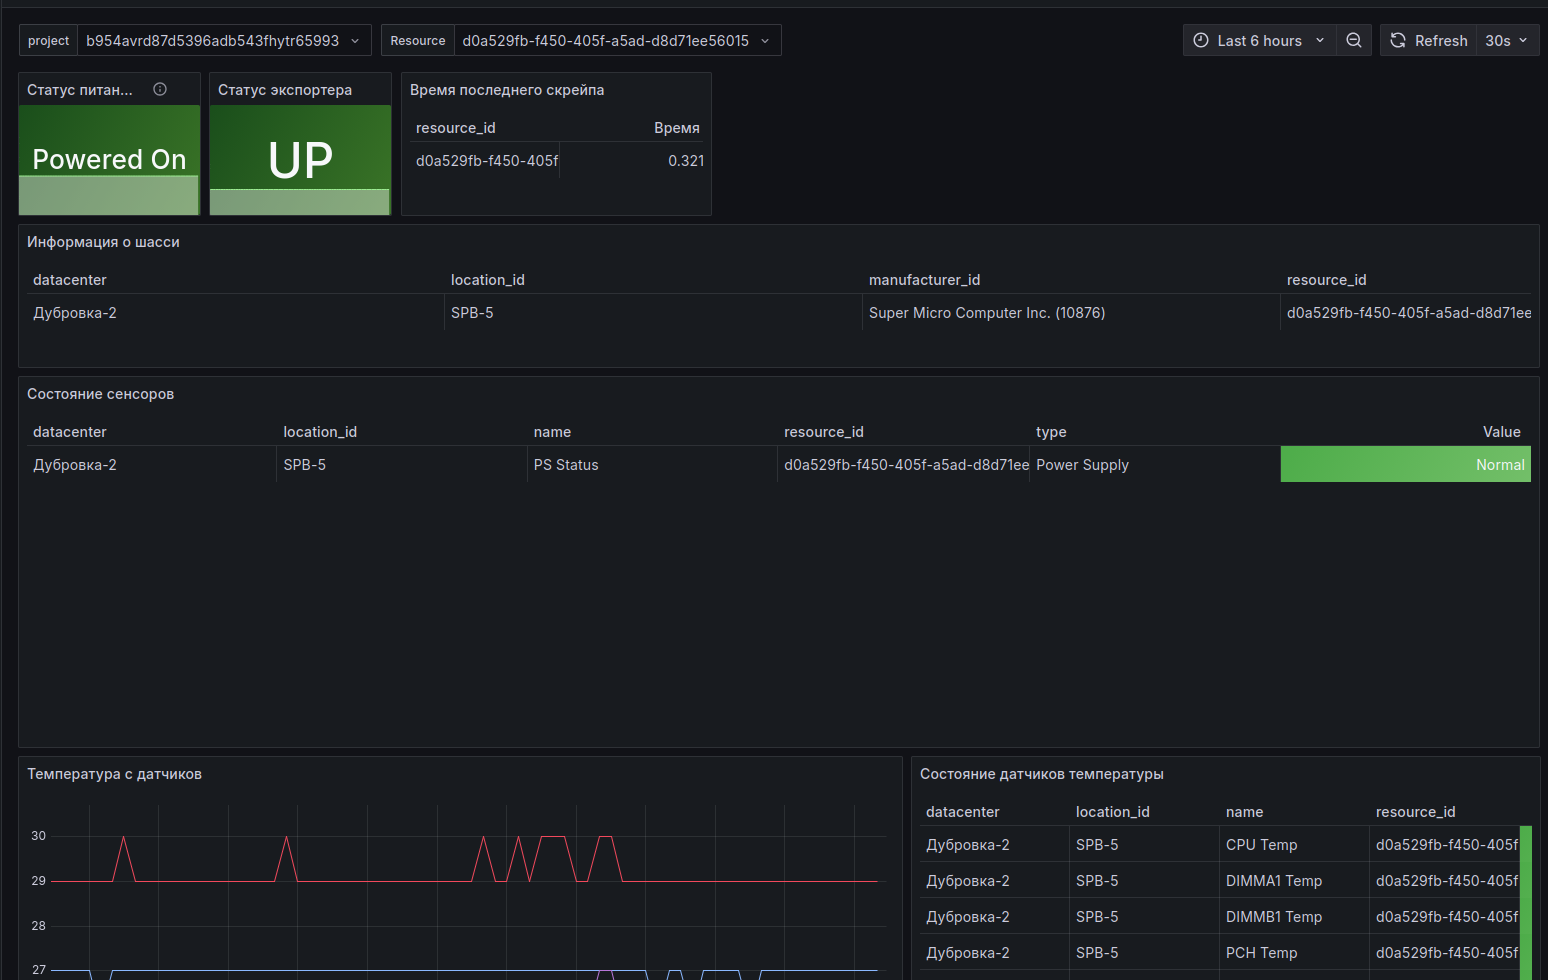Click the CPU Temp row name

[1261, 845]
